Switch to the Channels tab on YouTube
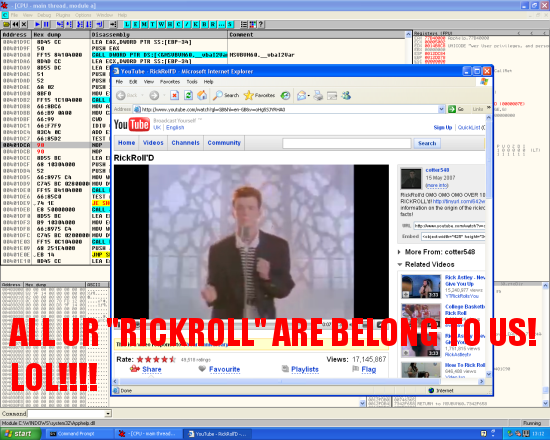Viewport: 550px width, 440px height. click(x=186, y=143)
